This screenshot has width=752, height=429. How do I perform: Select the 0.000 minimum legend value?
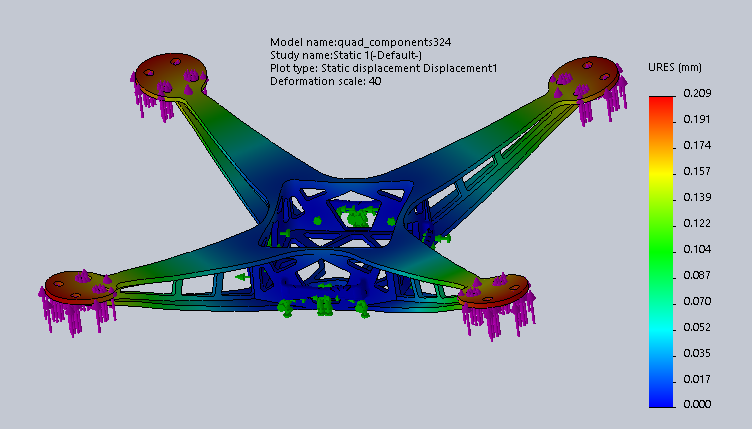click(697, 404)
